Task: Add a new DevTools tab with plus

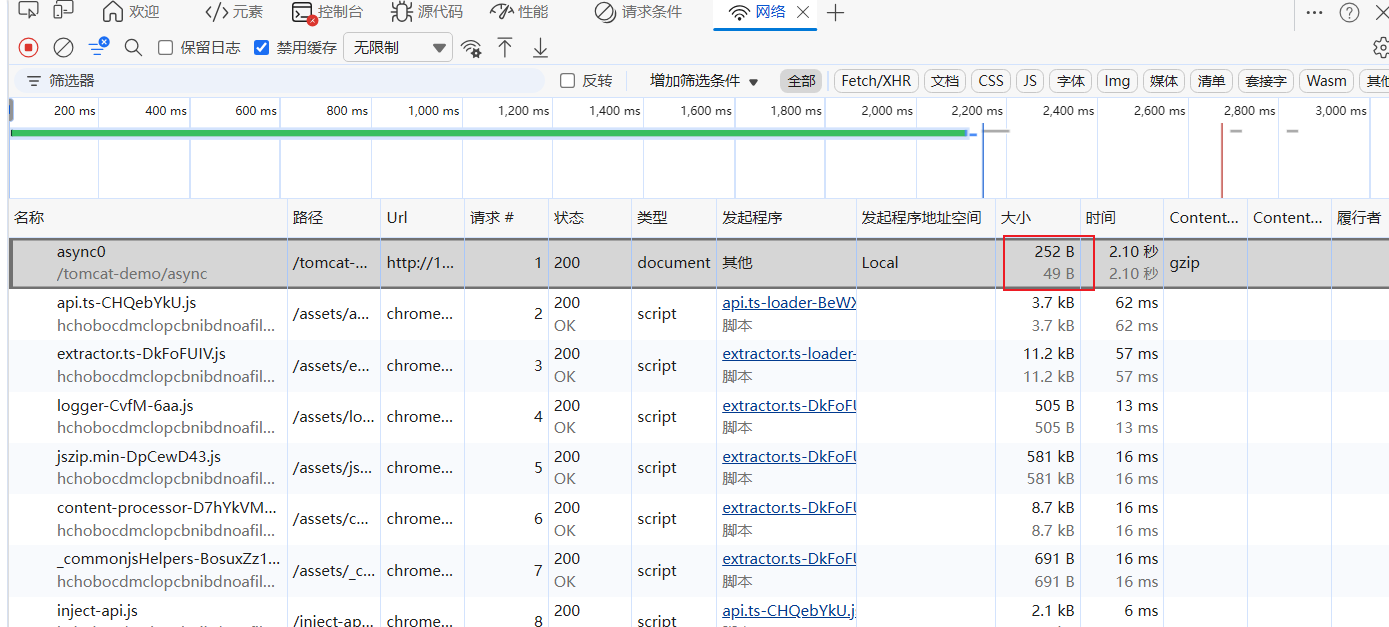Action: [836, 13]
